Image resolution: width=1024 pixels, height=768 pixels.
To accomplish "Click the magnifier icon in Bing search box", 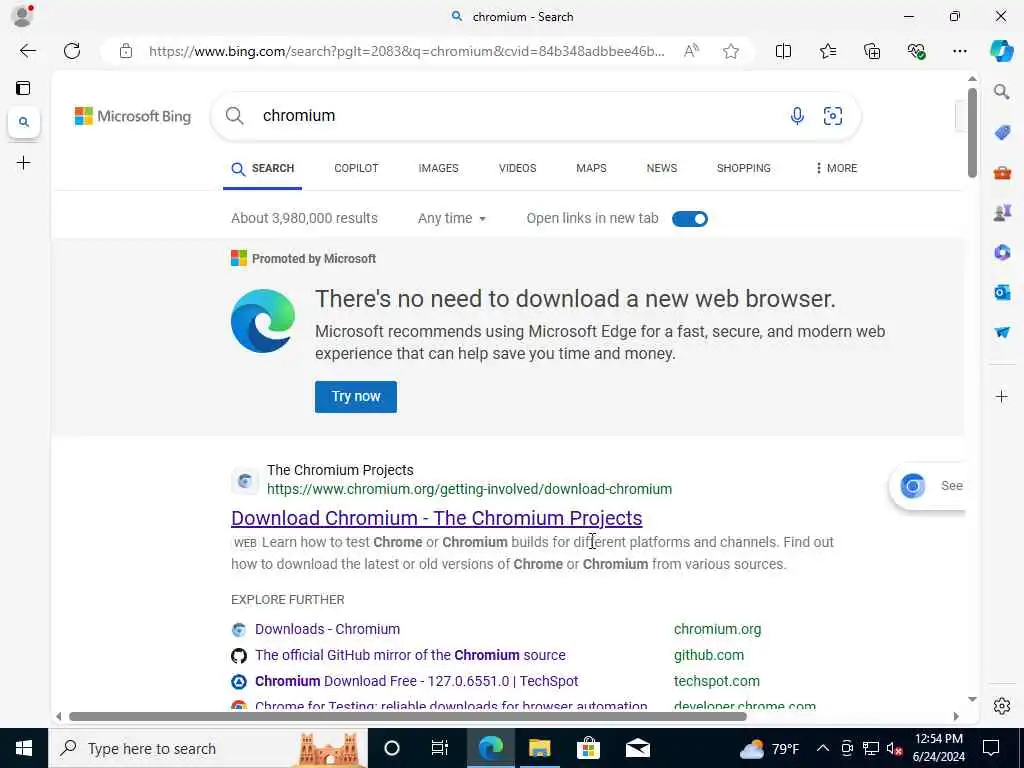I will pos(234,116).
